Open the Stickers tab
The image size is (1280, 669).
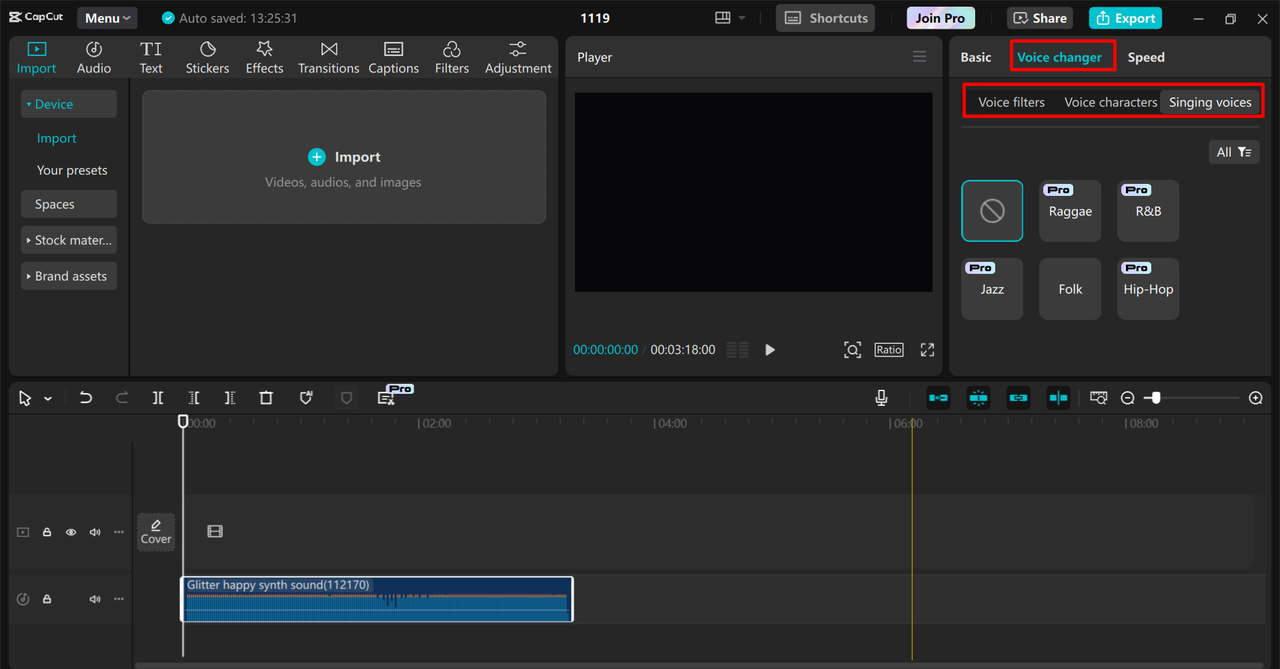tap(207, 58)
